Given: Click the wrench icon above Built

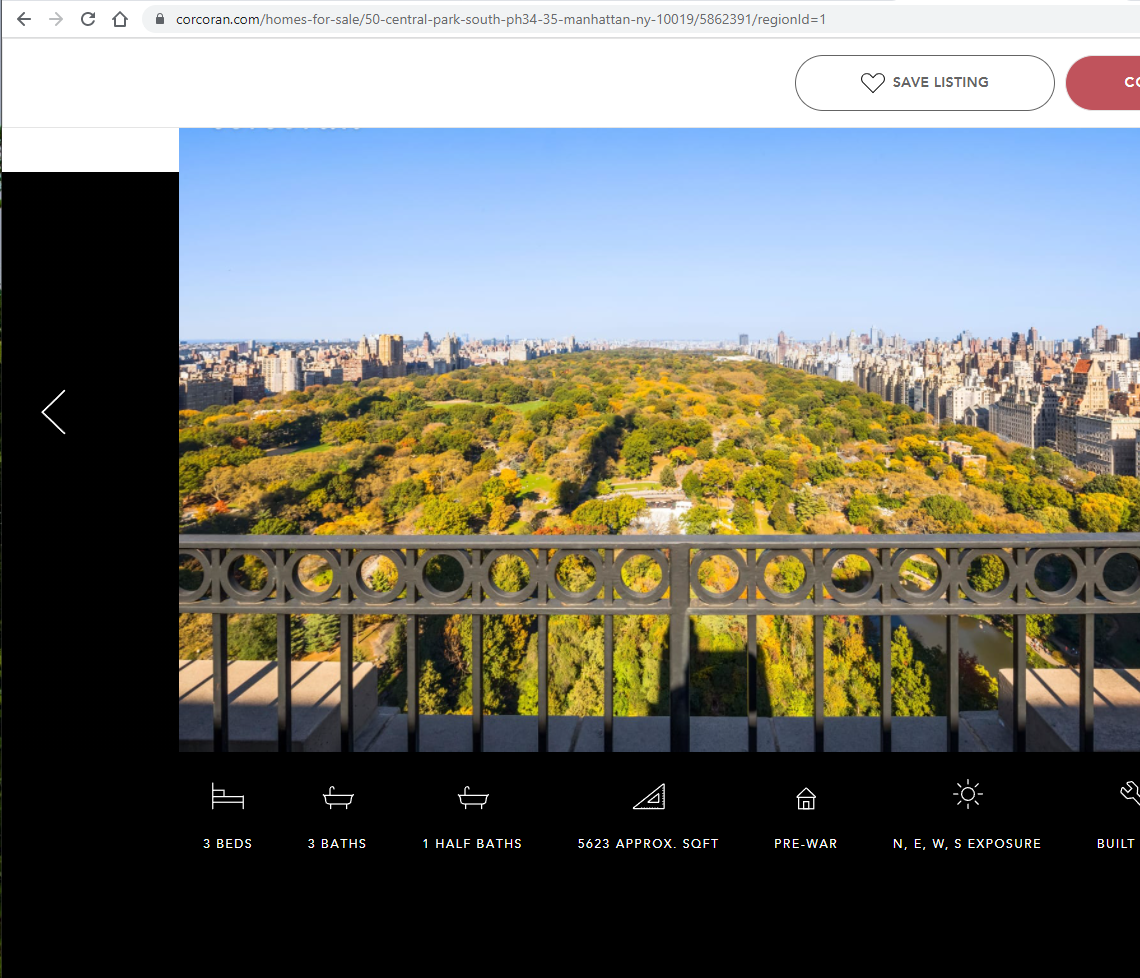Looking at the screenshot, I should click(1131, 793).
